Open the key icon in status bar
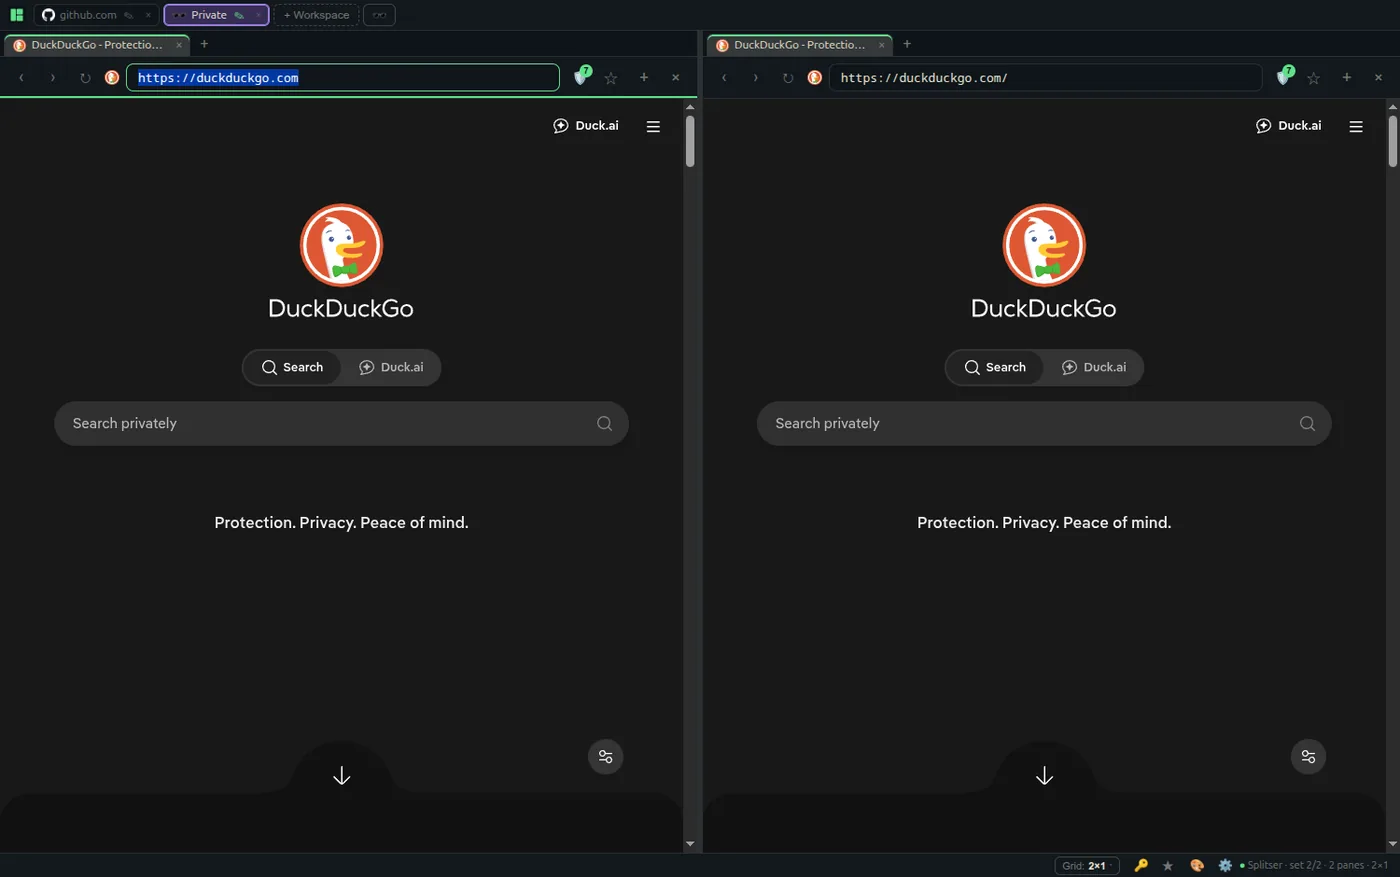 point(1141,865)
